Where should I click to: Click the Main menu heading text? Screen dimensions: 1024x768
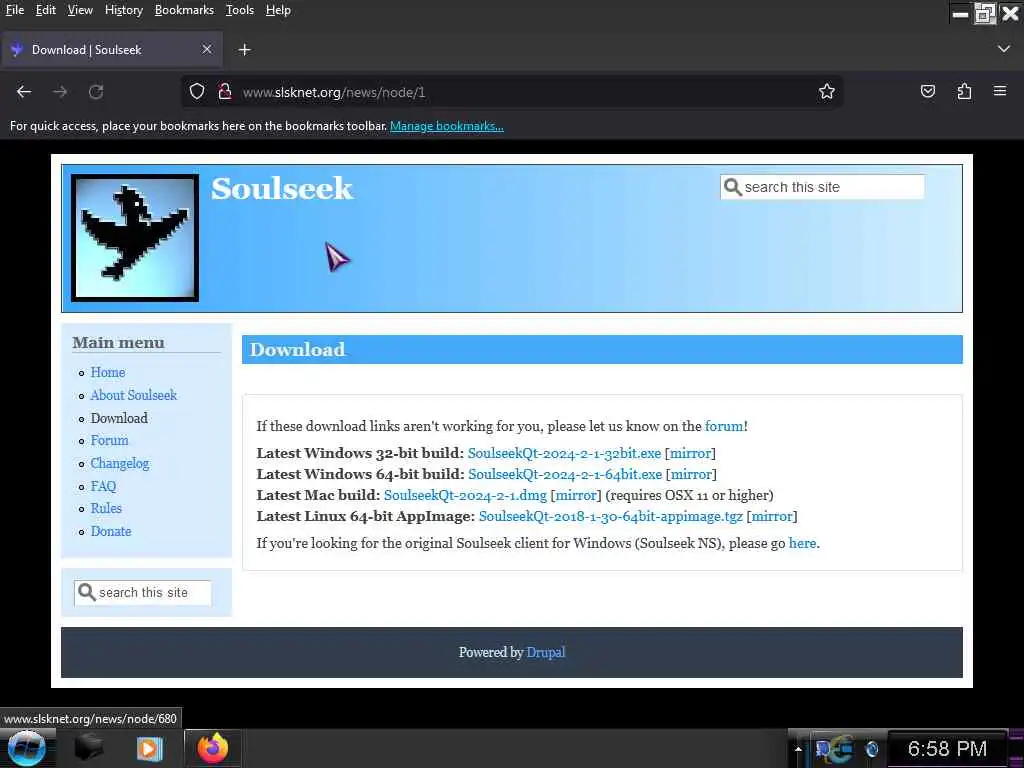tap(118, 342)
